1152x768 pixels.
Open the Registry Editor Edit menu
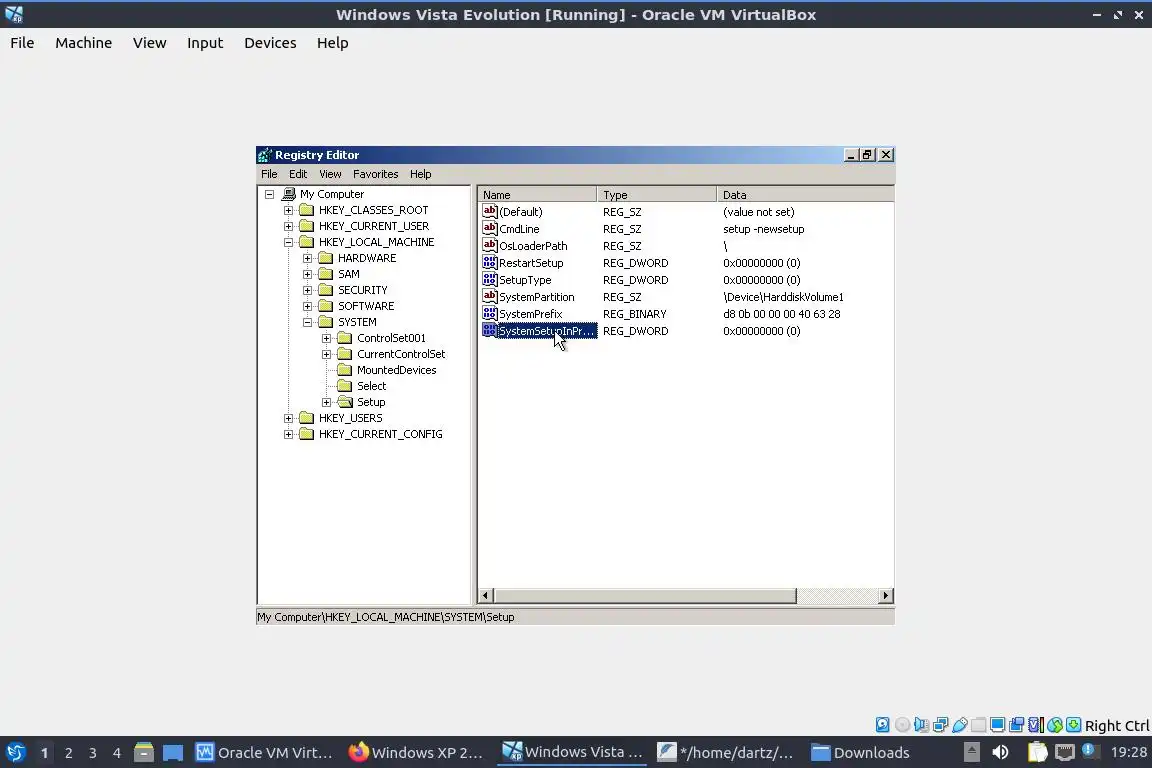[x=298, y=174]
